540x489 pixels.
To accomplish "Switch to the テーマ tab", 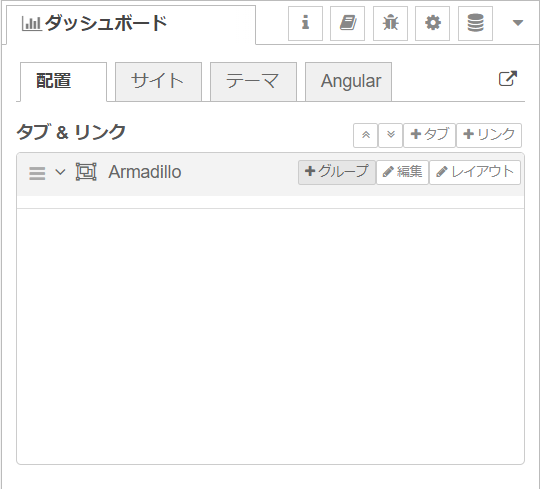I will coord(253,82).
